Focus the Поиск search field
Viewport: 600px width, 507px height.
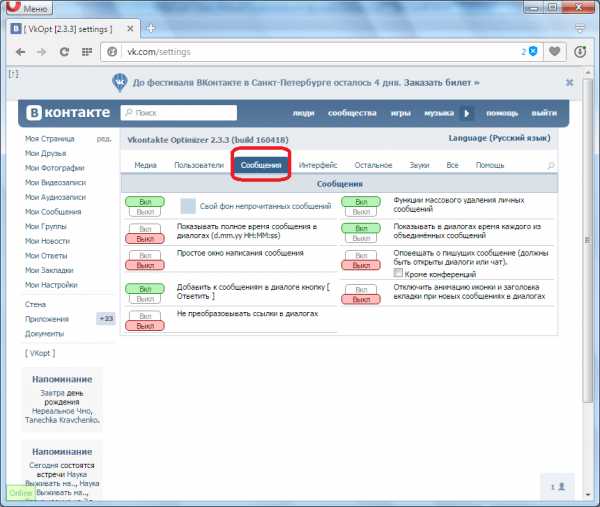pos(179,113)
